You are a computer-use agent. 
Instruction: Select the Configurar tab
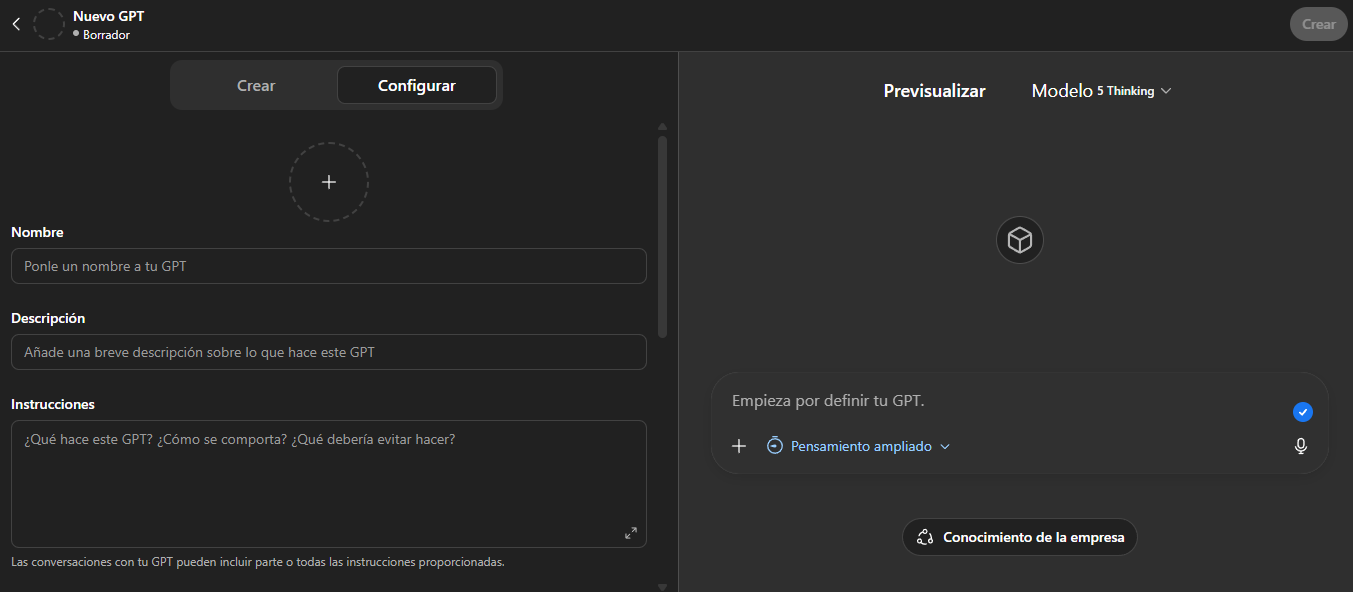(x=416, y=86)
